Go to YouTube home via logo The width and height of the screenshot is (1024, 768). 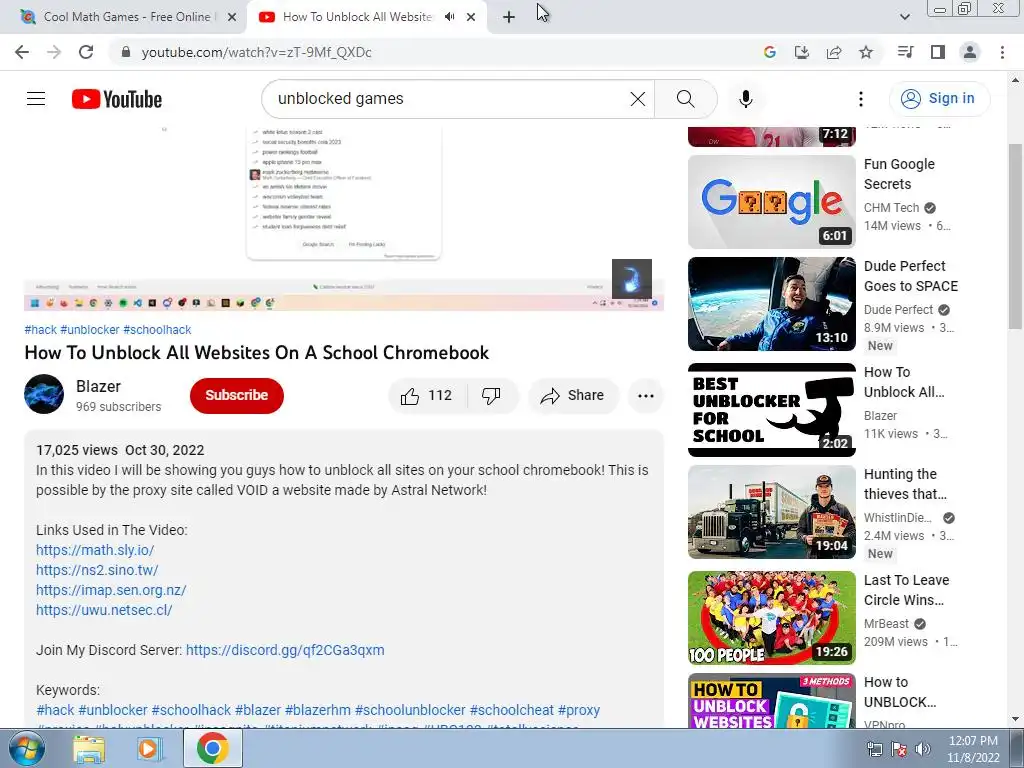(x=117, y=99)
